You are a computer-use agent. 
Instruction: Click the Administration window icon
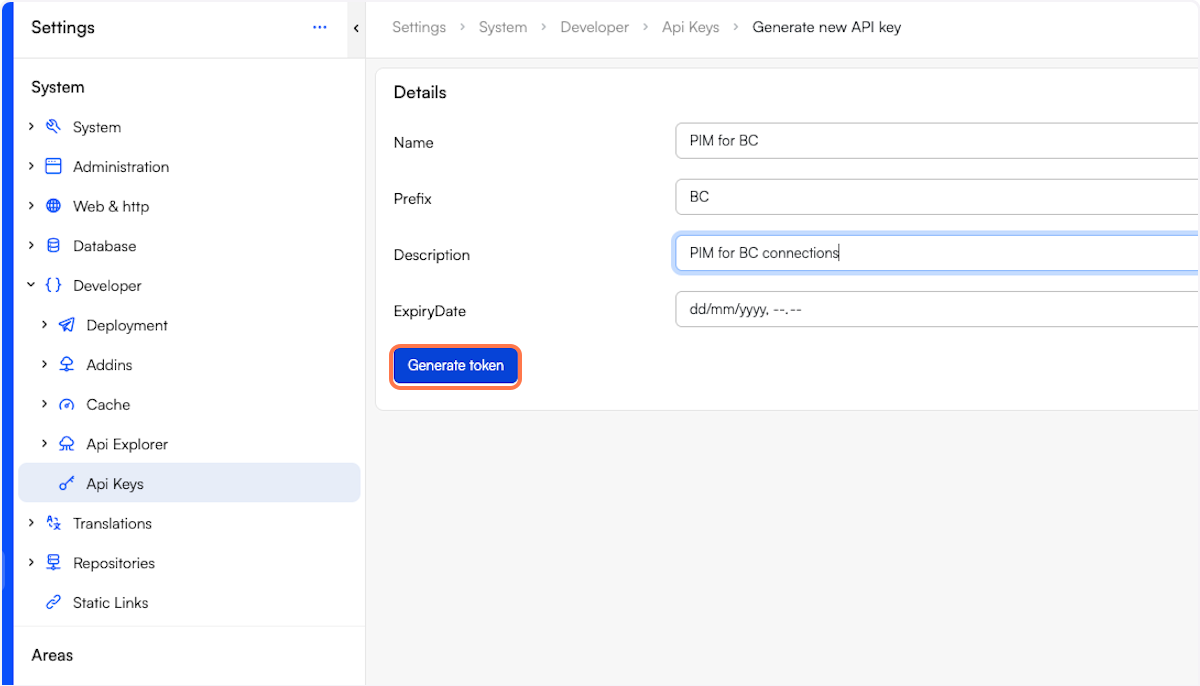[x=54, y=167]
